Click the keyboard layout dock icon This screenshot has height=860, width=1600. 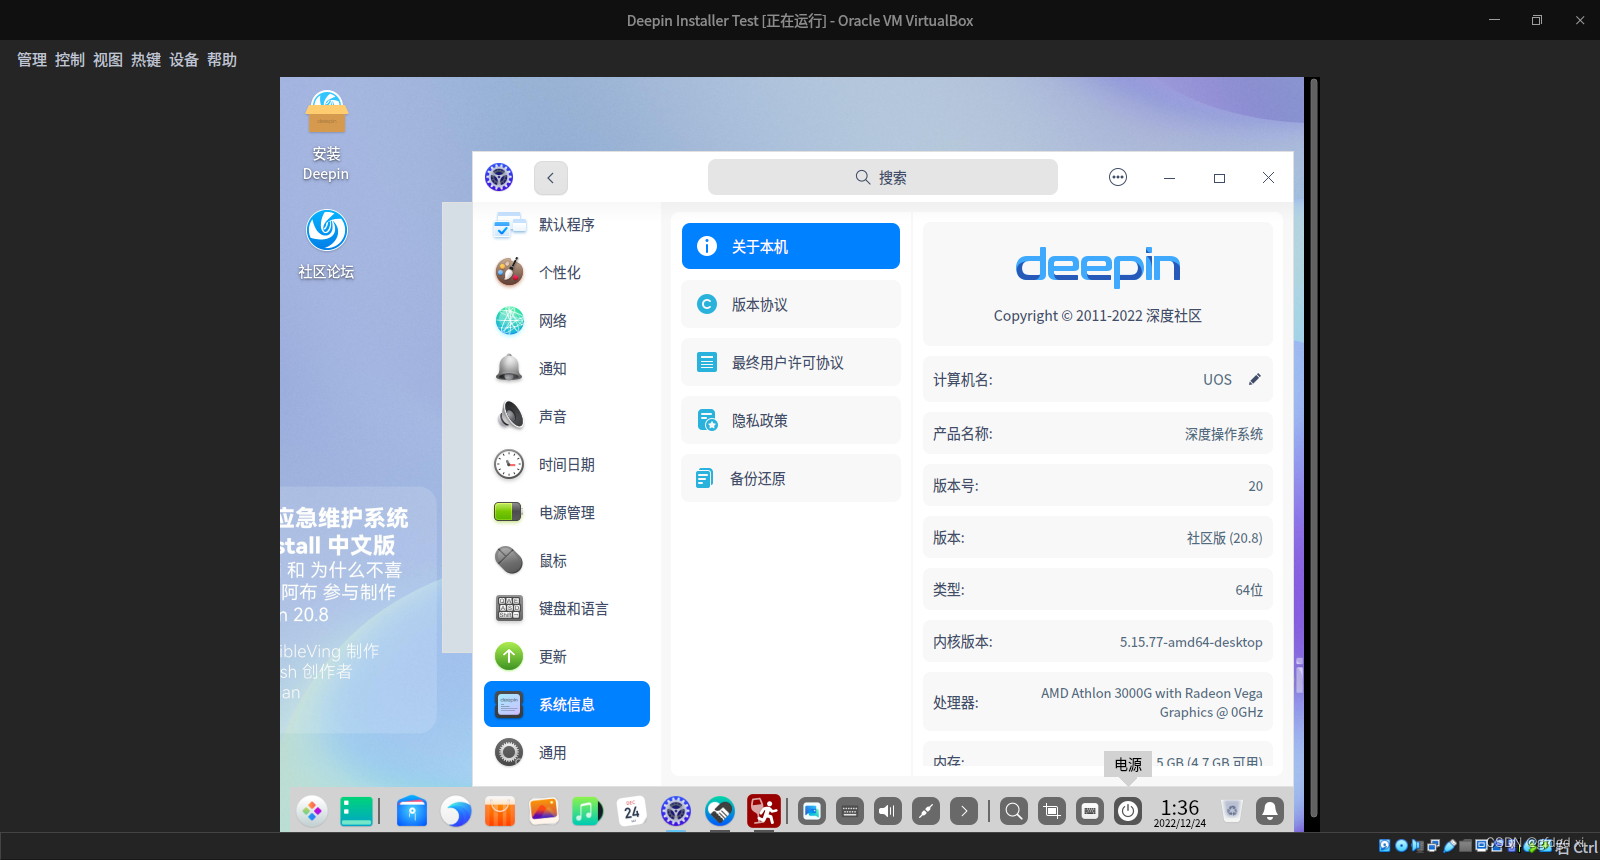click(1090, 811)
